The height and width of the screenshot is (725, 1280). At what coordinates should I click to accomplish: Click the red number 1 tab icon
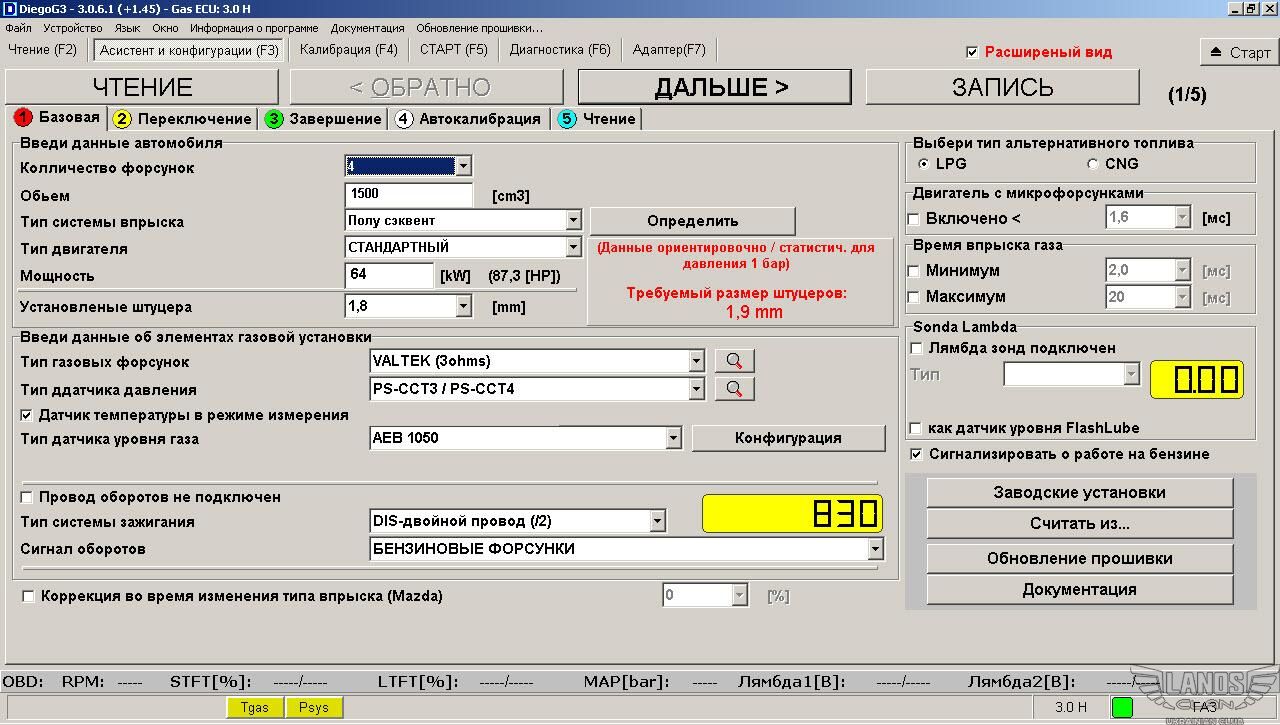tap(24, 118)
